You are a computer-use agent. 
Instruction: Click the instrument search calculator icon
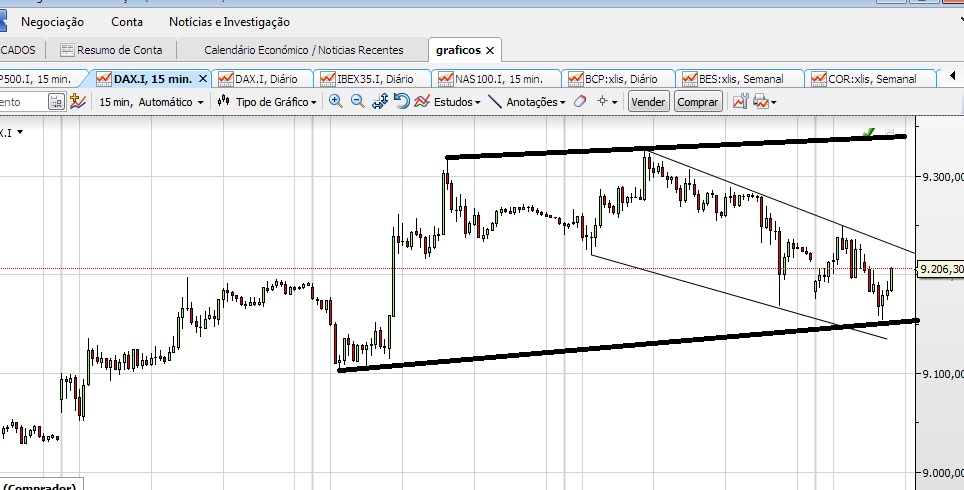56,101
